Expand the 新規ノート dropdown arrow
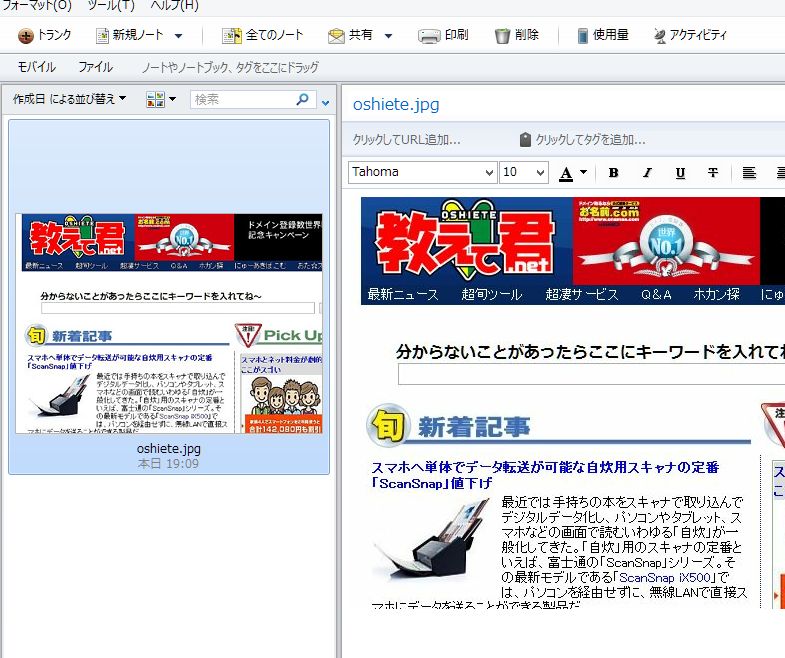The height and width of the screenshot is (658, 785). pos(178,36)
